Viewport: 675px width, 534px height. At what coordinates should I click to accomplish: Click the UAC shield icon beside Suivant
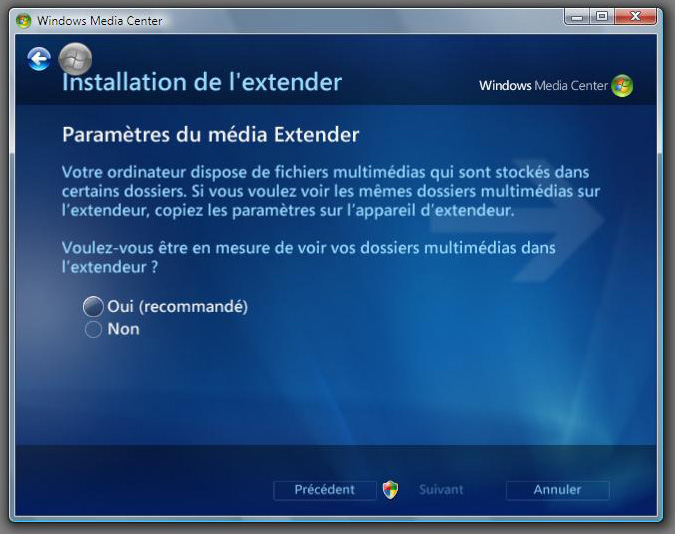[390, 490]
